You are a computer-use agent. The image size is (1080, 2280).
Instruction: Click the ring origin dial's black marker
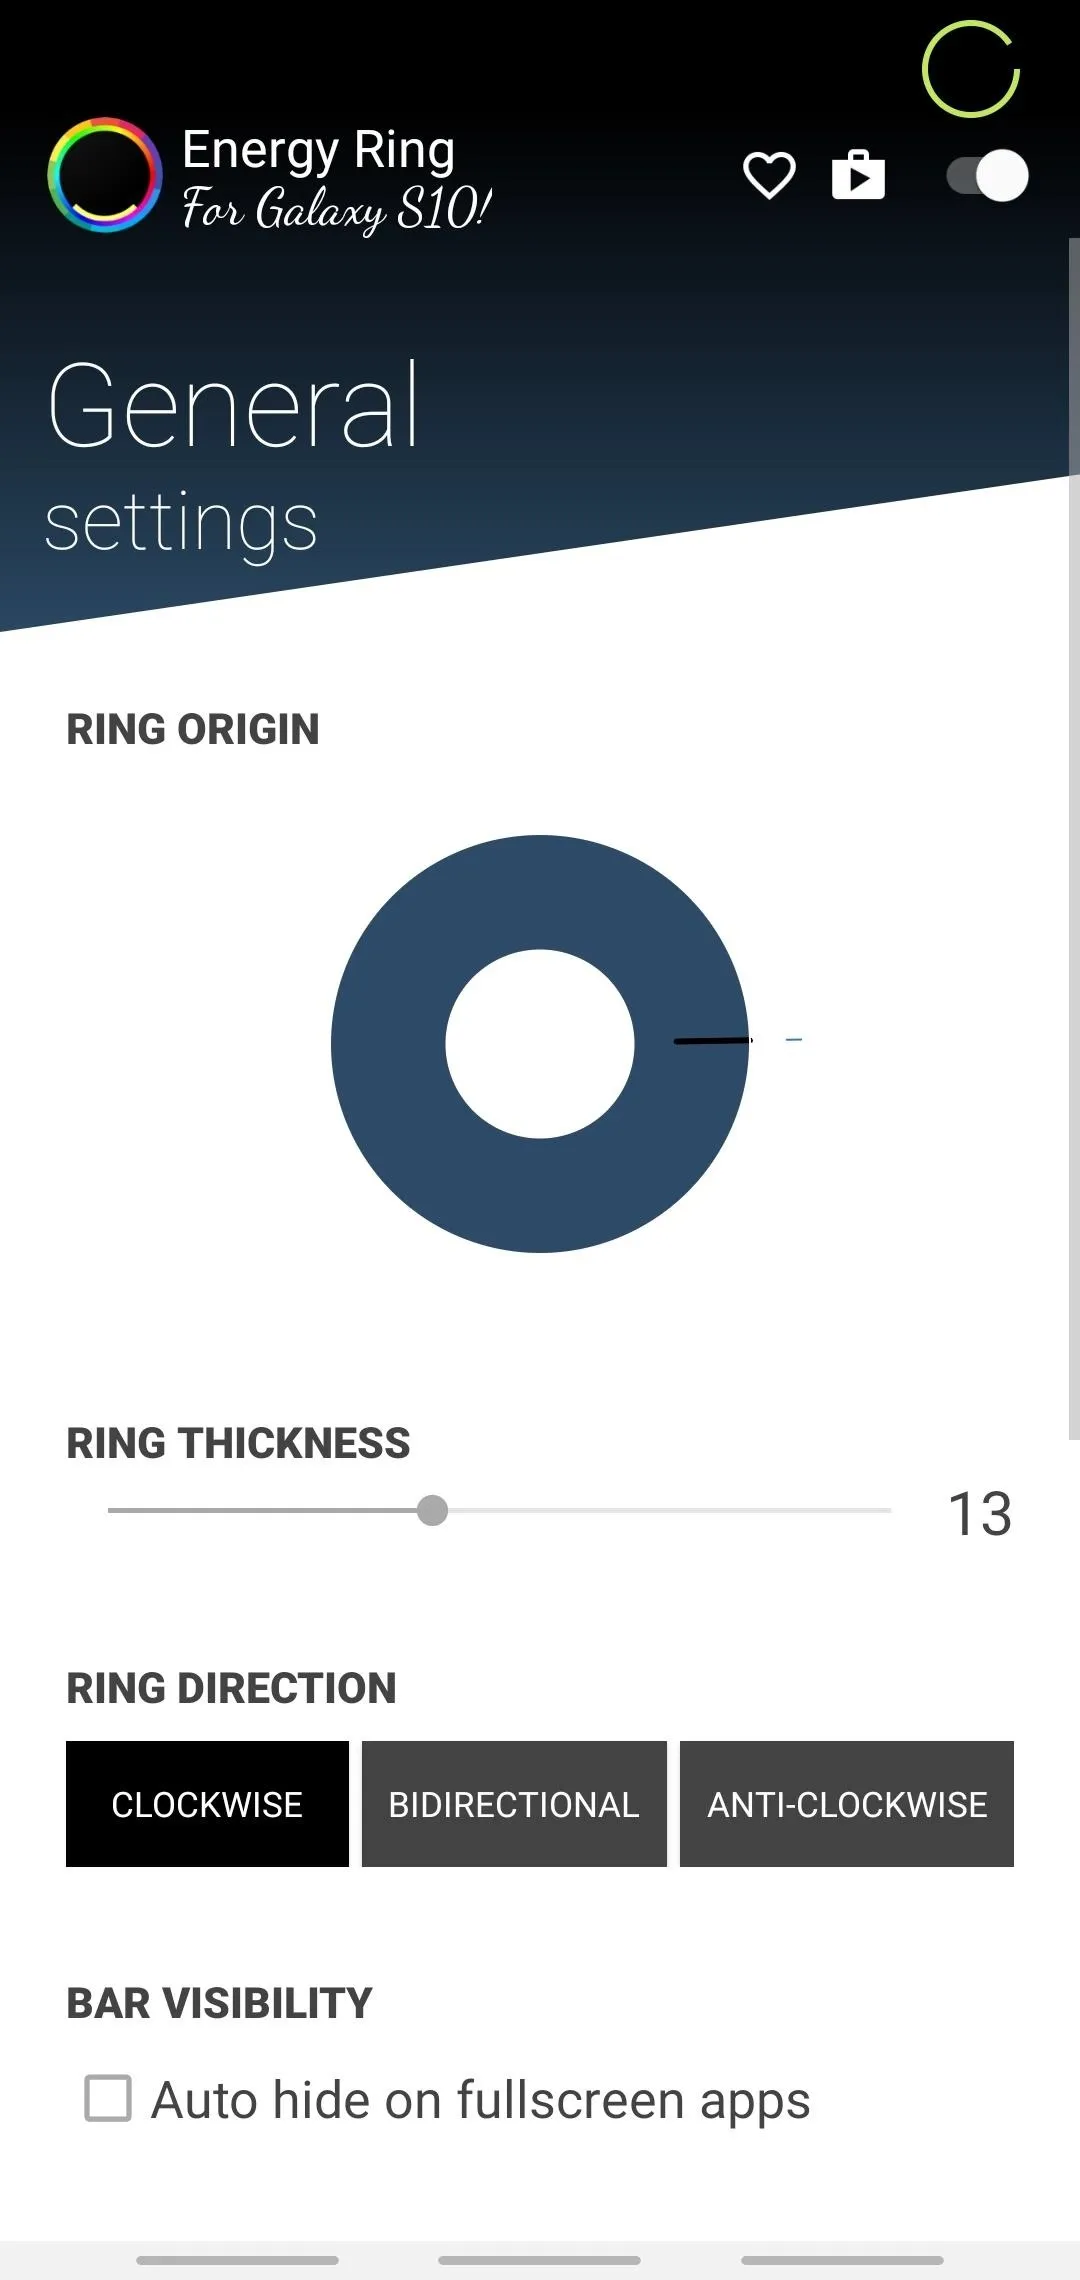coord(713,1041)
